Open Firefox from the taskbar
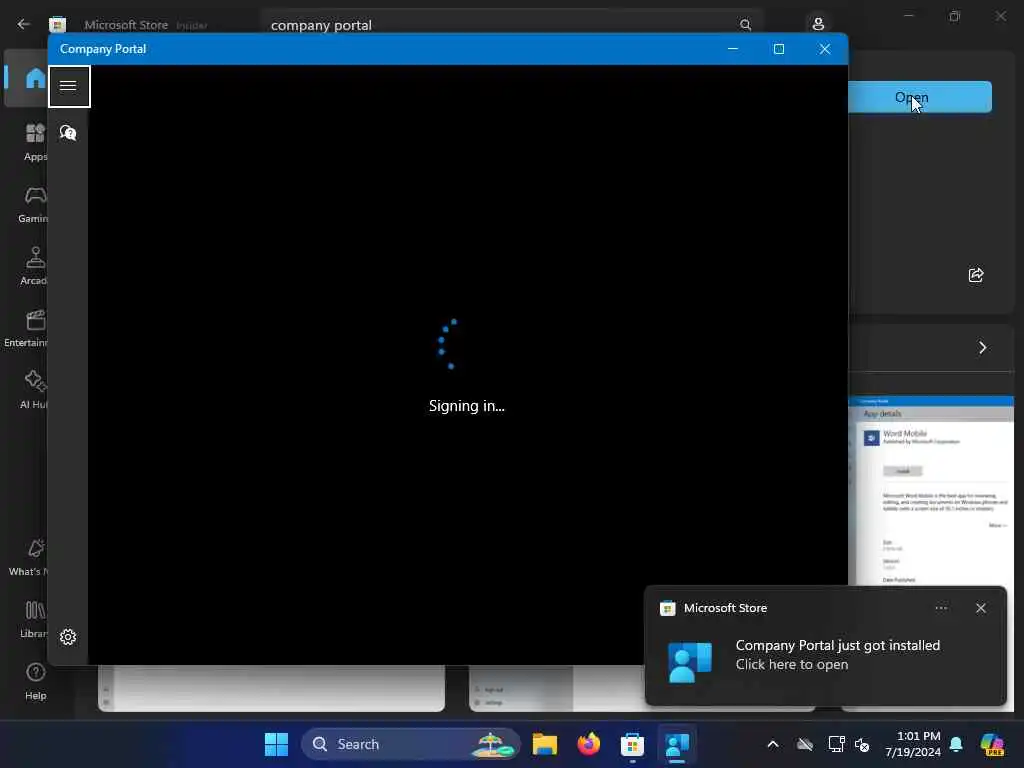 click(588, 744)
